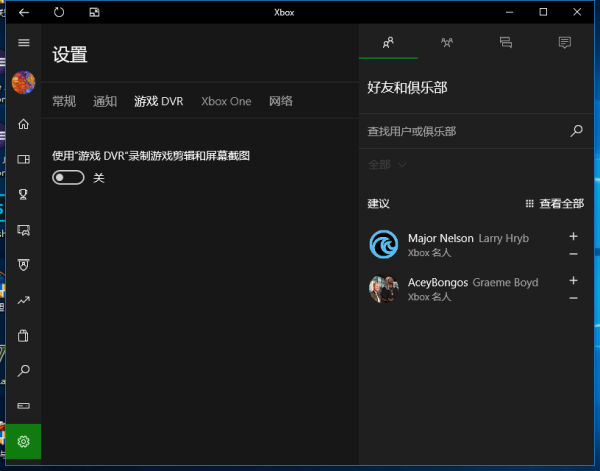The width and height of the screenshot is (600, 471).
Task: Click the sidebar search magnifier icon
Action: coord(24,371)
